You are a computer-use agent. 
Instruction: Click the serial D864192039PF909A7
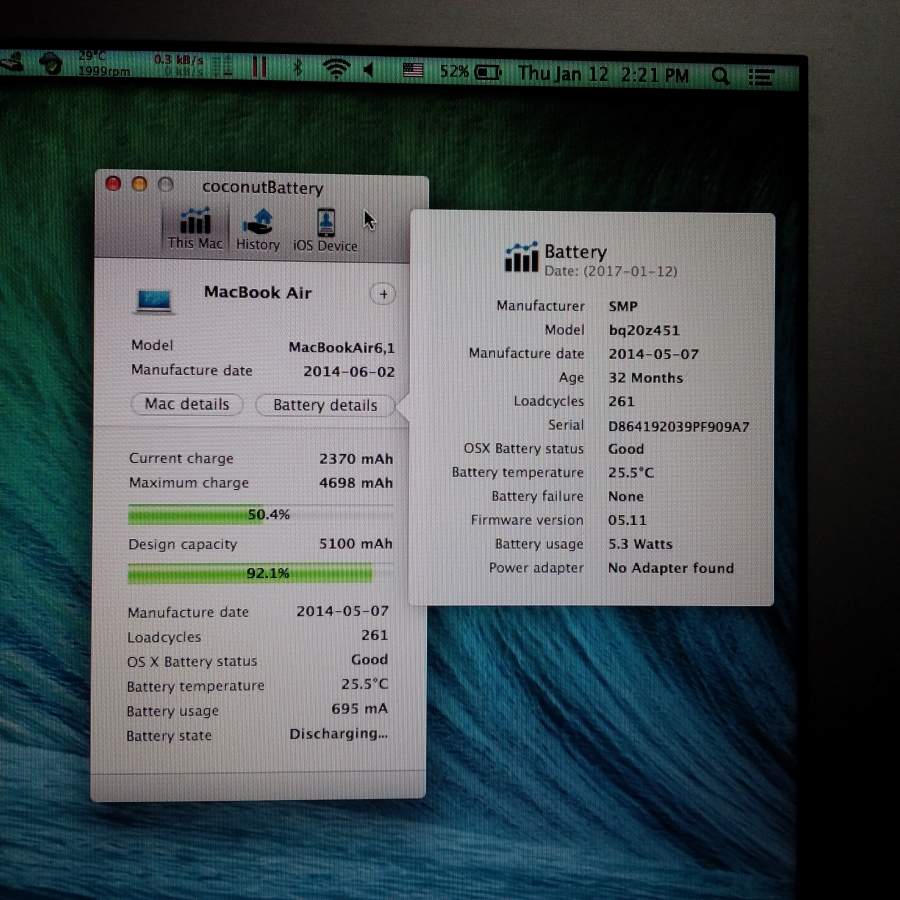678,426
